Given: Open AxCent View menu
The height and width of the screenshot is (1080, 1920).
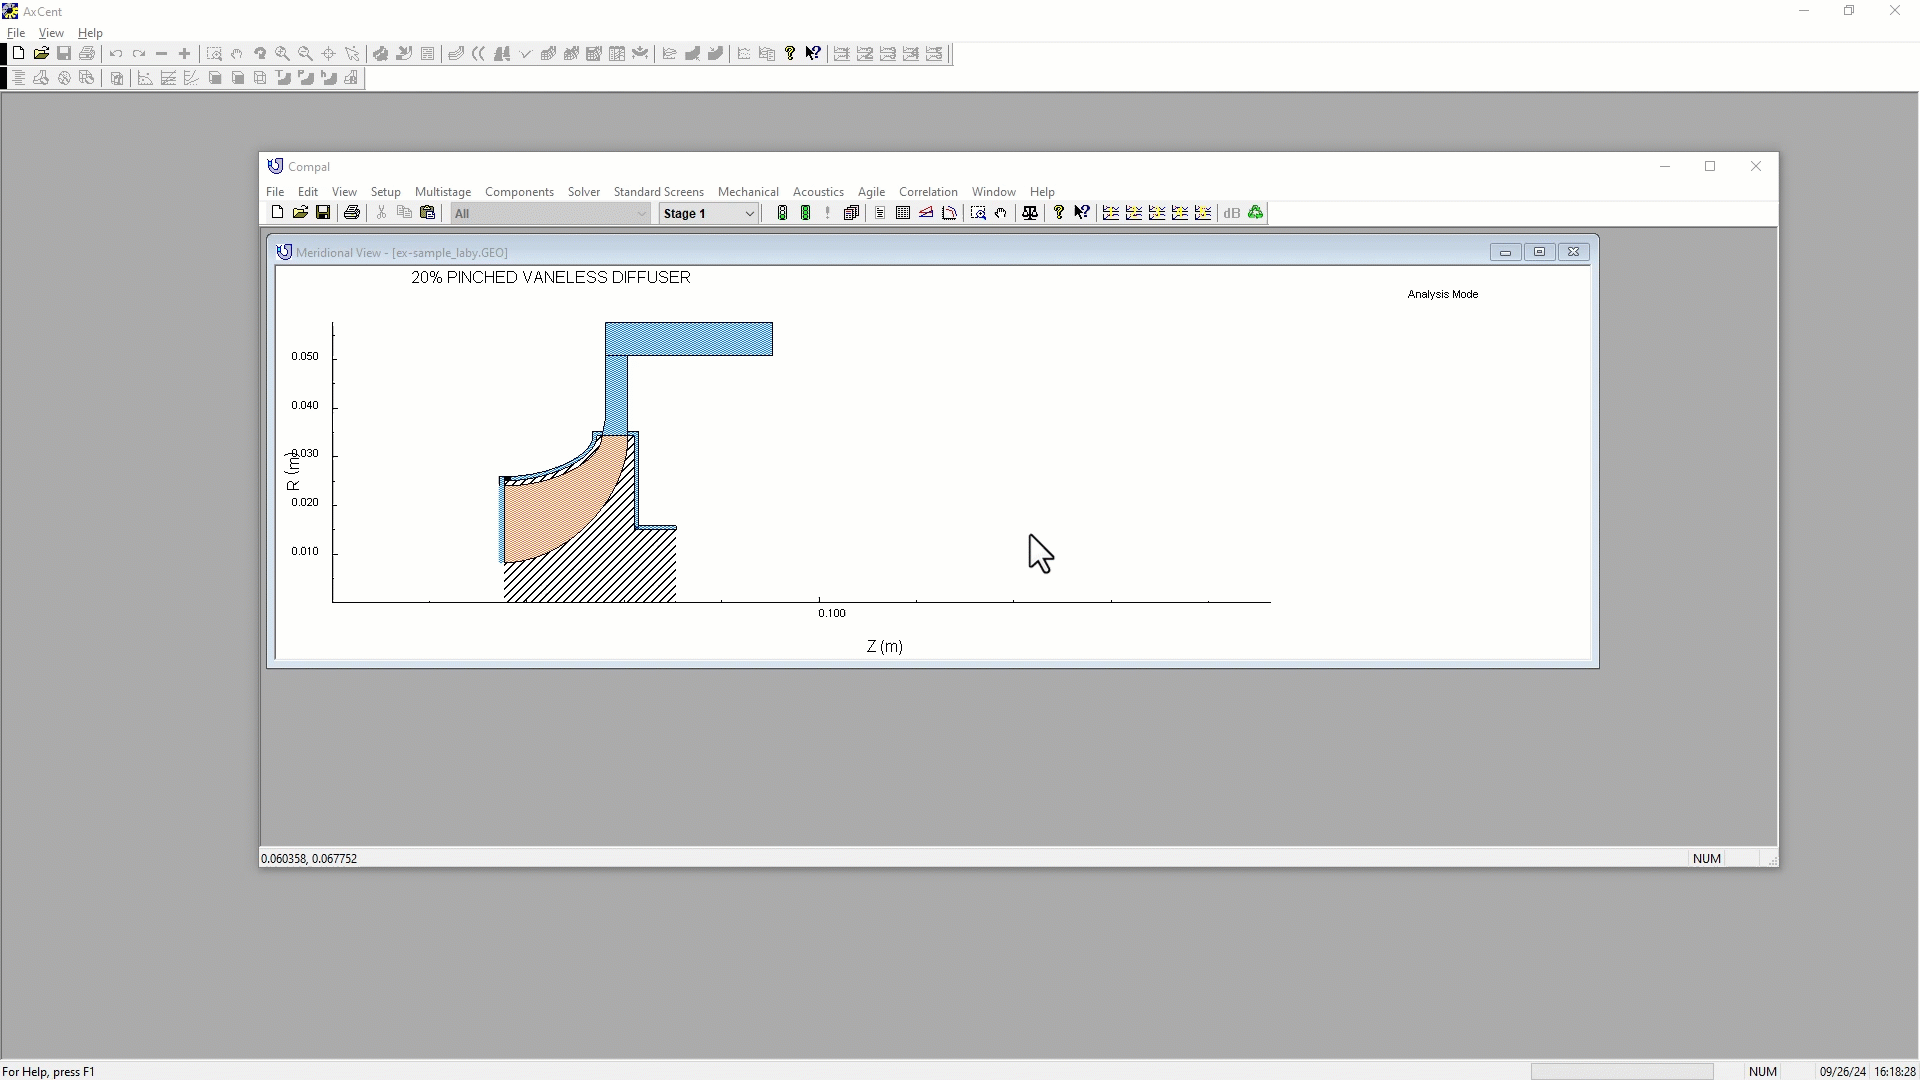Looking at the screenshot, I should [51, 33].
